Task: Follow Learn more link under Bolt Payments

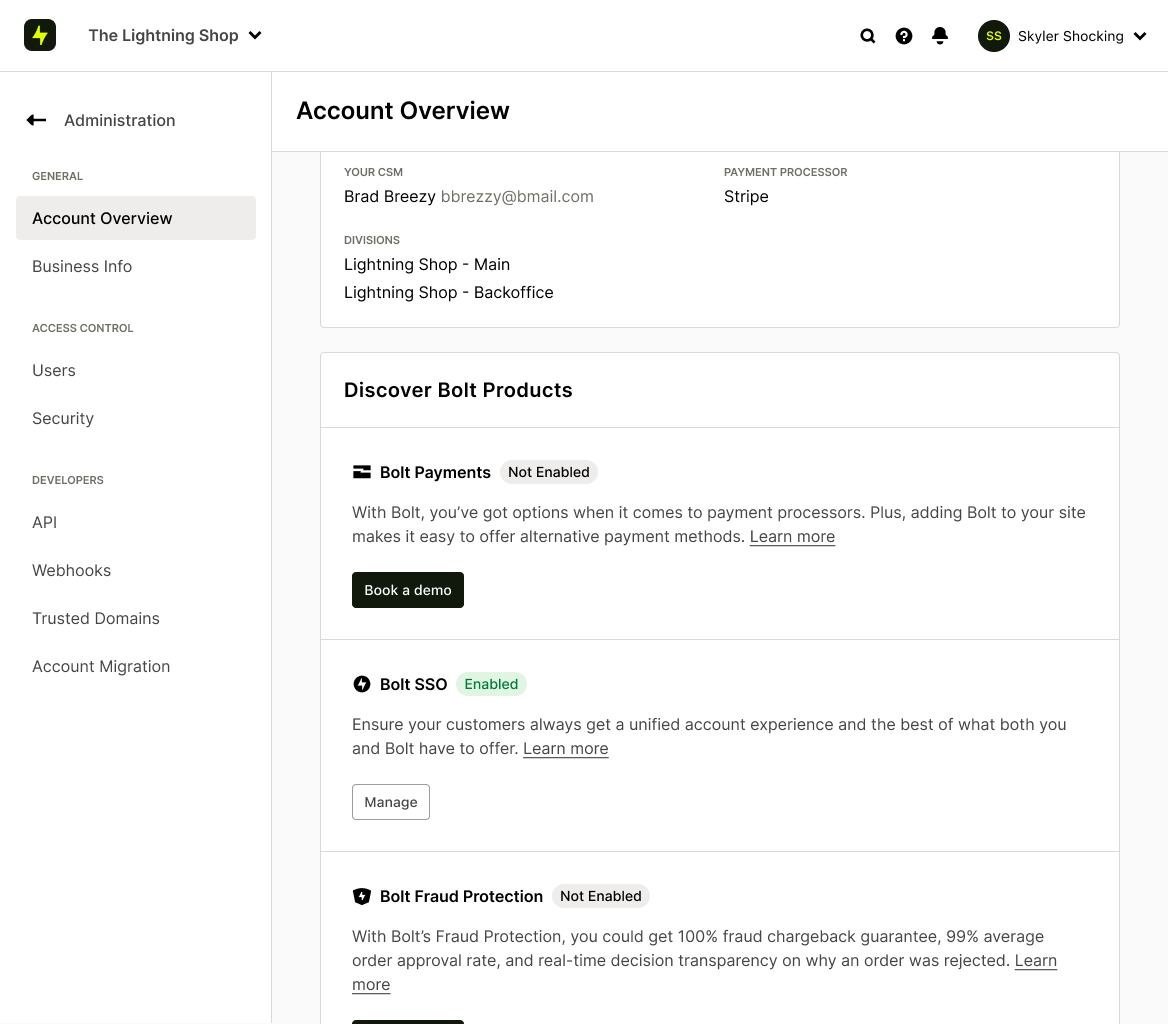Action: [x=792, y=537]
